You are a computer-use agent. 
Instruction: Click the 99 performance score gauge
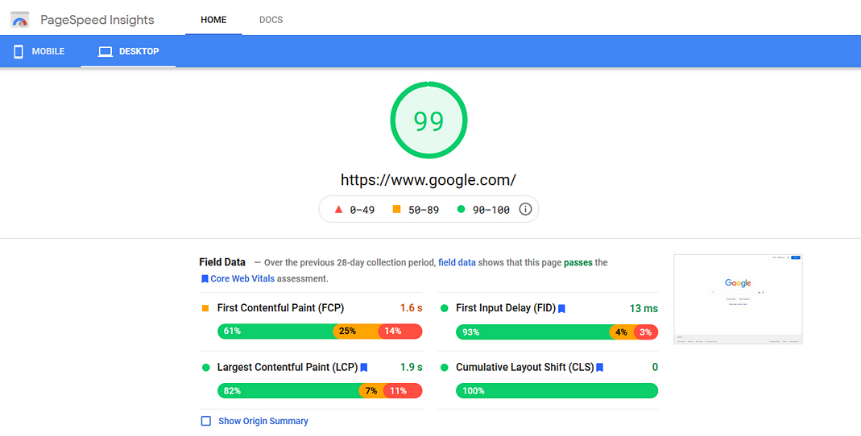(429, 120)
